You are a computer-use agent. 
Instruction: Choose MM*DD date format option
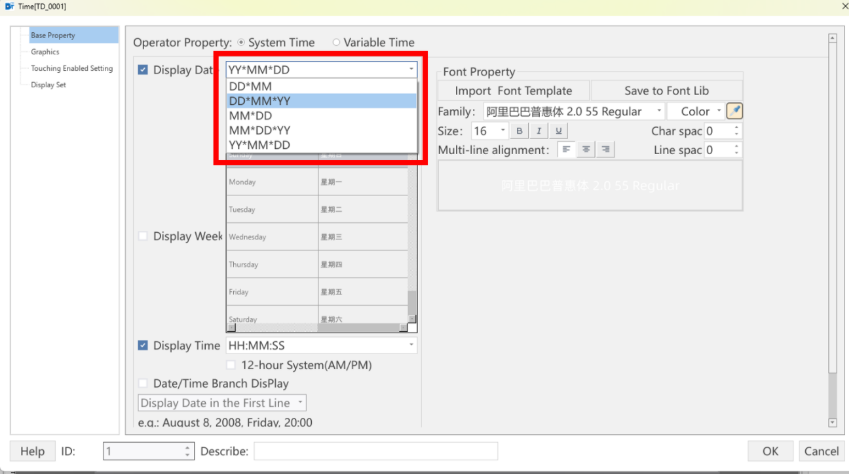[322, 115]
